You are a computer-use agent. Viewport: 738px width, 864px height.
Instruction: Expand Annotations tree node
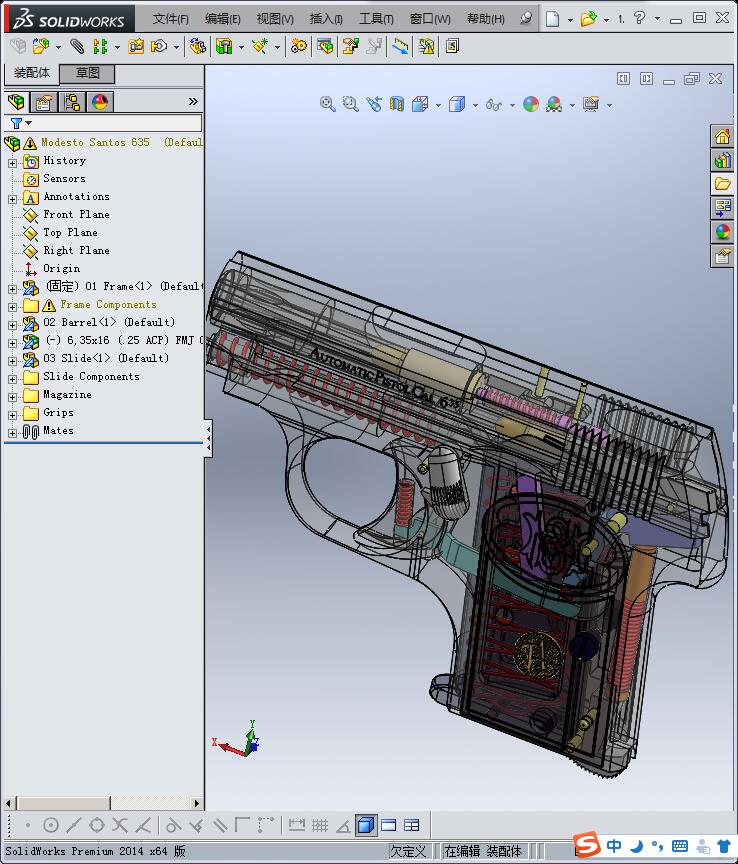[x=13, y=199]
